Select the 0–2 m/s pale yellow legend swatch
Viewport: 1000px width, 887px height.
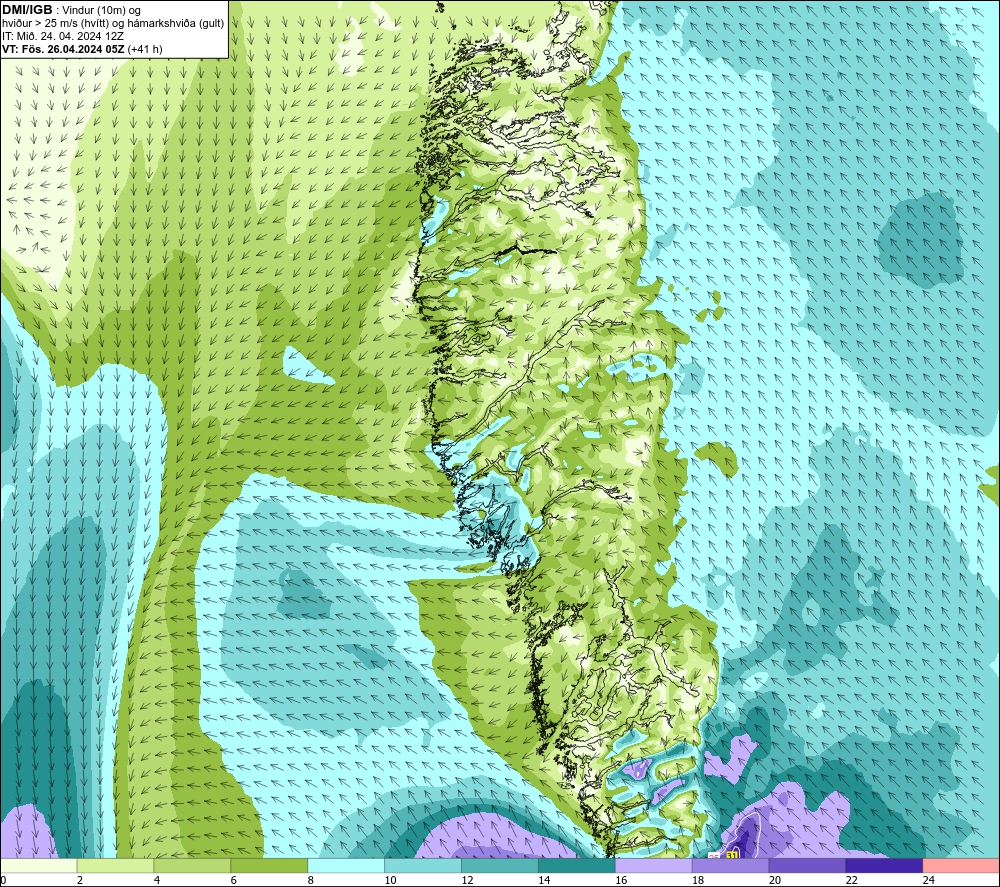pyautogui.click(x=38, y=866)
